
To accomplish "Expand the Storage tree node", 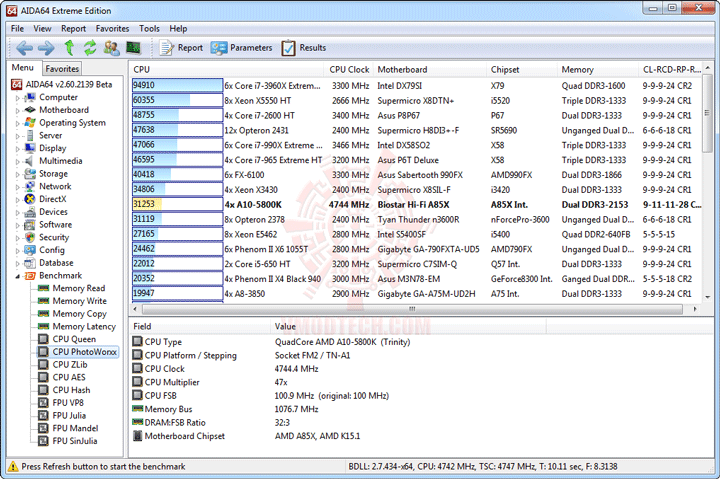I will [x=17, y=174].
